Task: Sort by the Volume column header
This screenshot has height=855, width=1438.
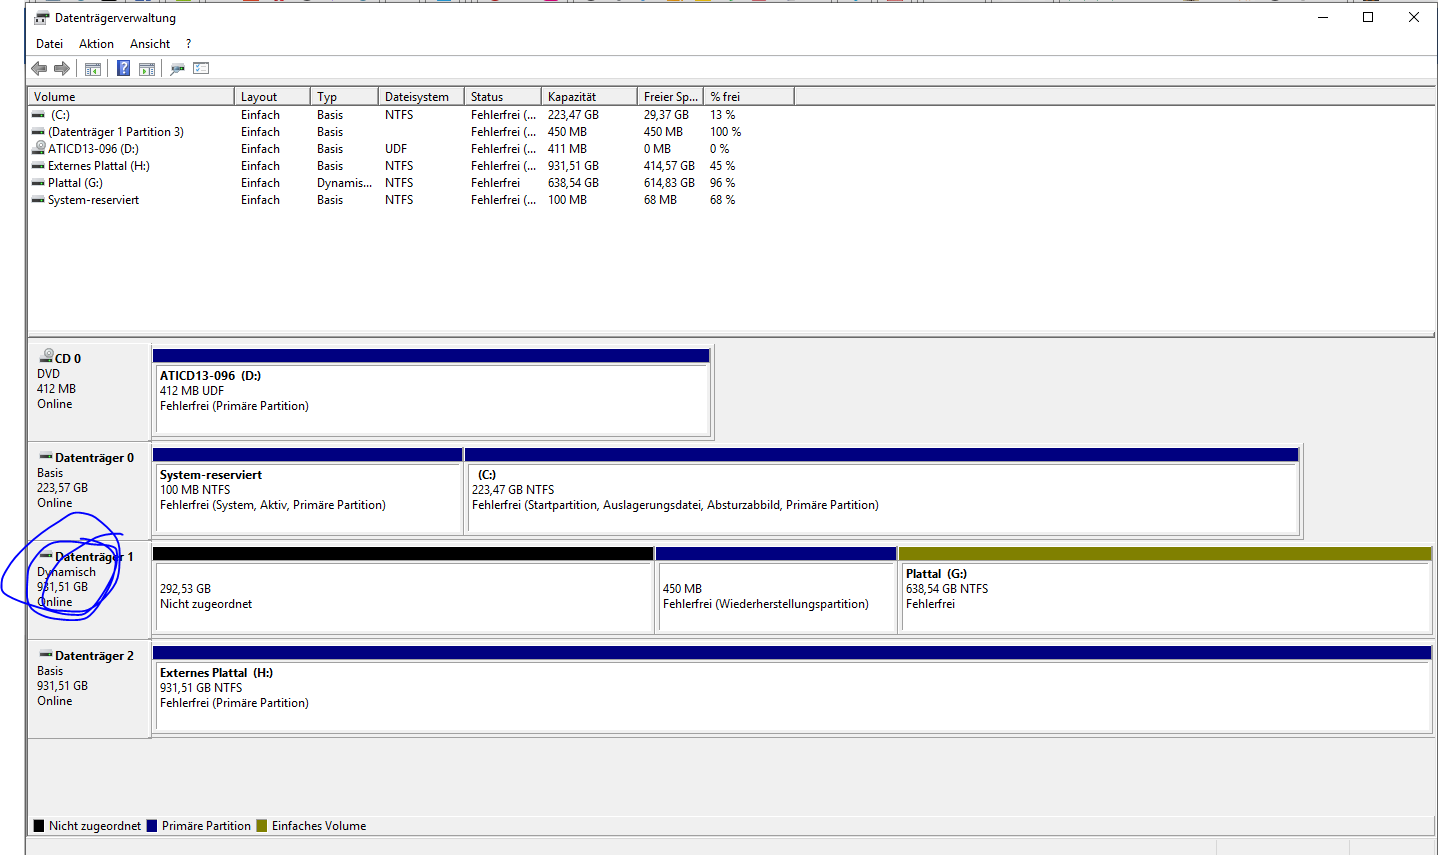Action: click(131, 96)
